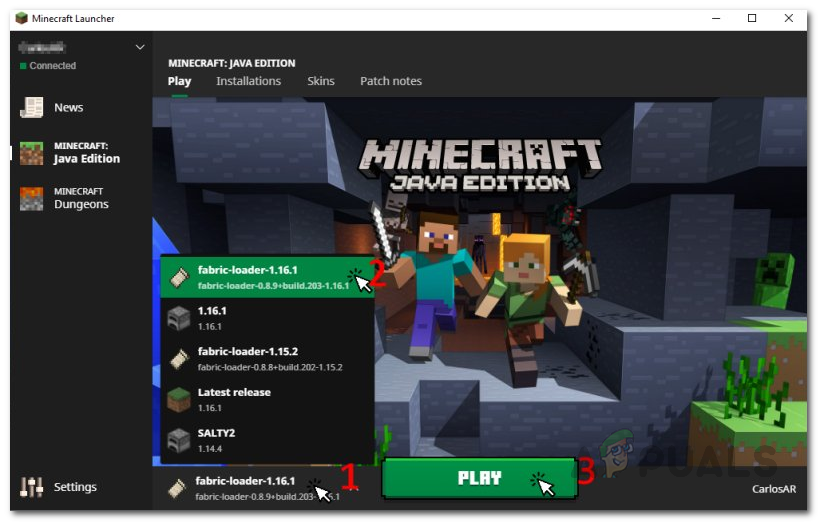Open the Patch notes tab
The width and height of the screenshot is (818, 522).
pos(391,81)
